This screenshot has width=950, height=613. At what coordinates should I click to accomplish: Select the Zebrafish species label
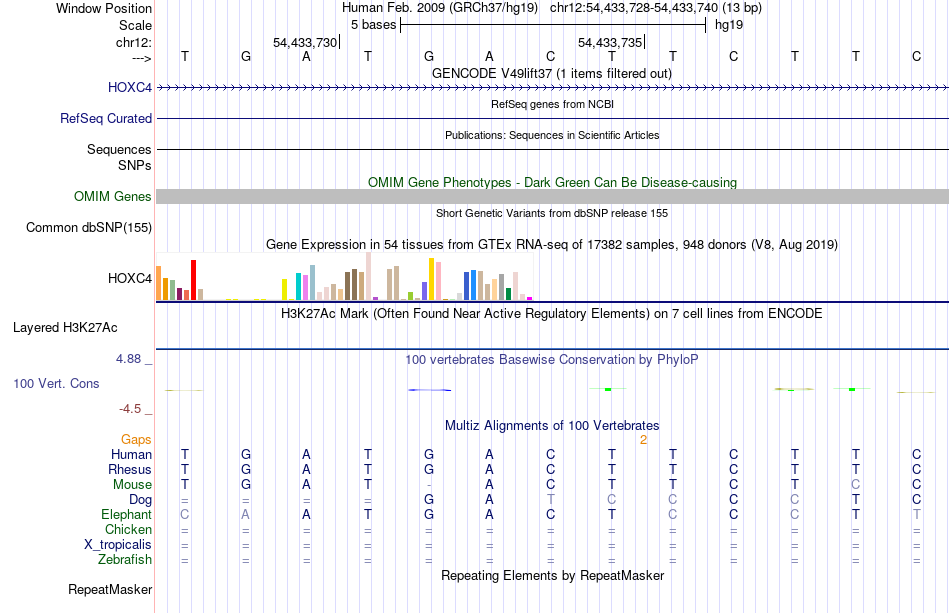(x=125, y=560)
